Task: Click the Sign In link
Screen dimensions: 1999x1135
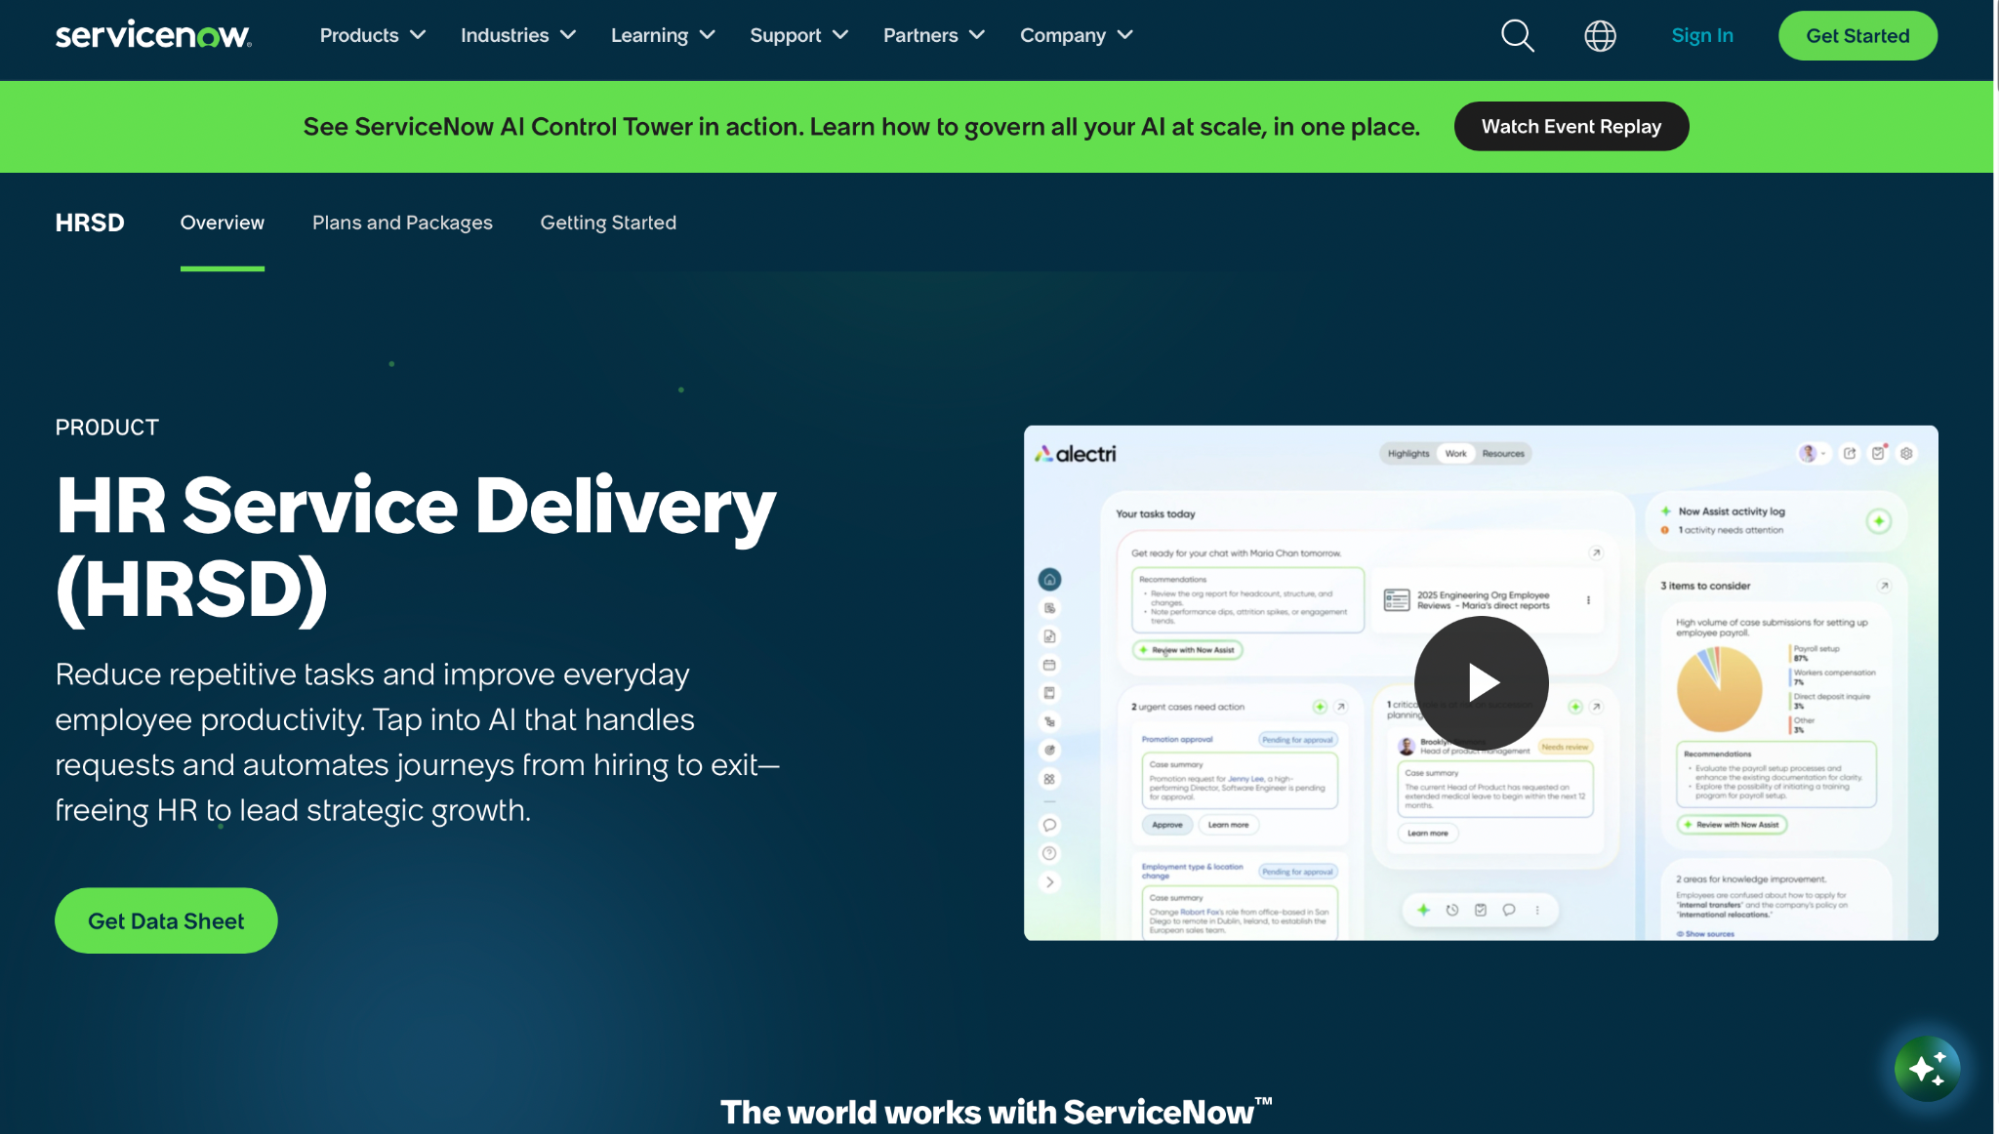Action: [1702, 36]
